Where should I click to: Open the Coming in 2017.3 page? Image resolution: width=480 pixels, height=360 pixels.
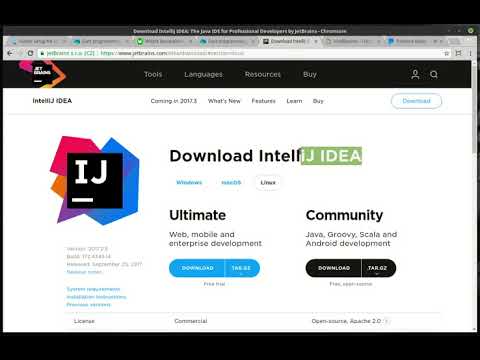click(x=174, y=101)
